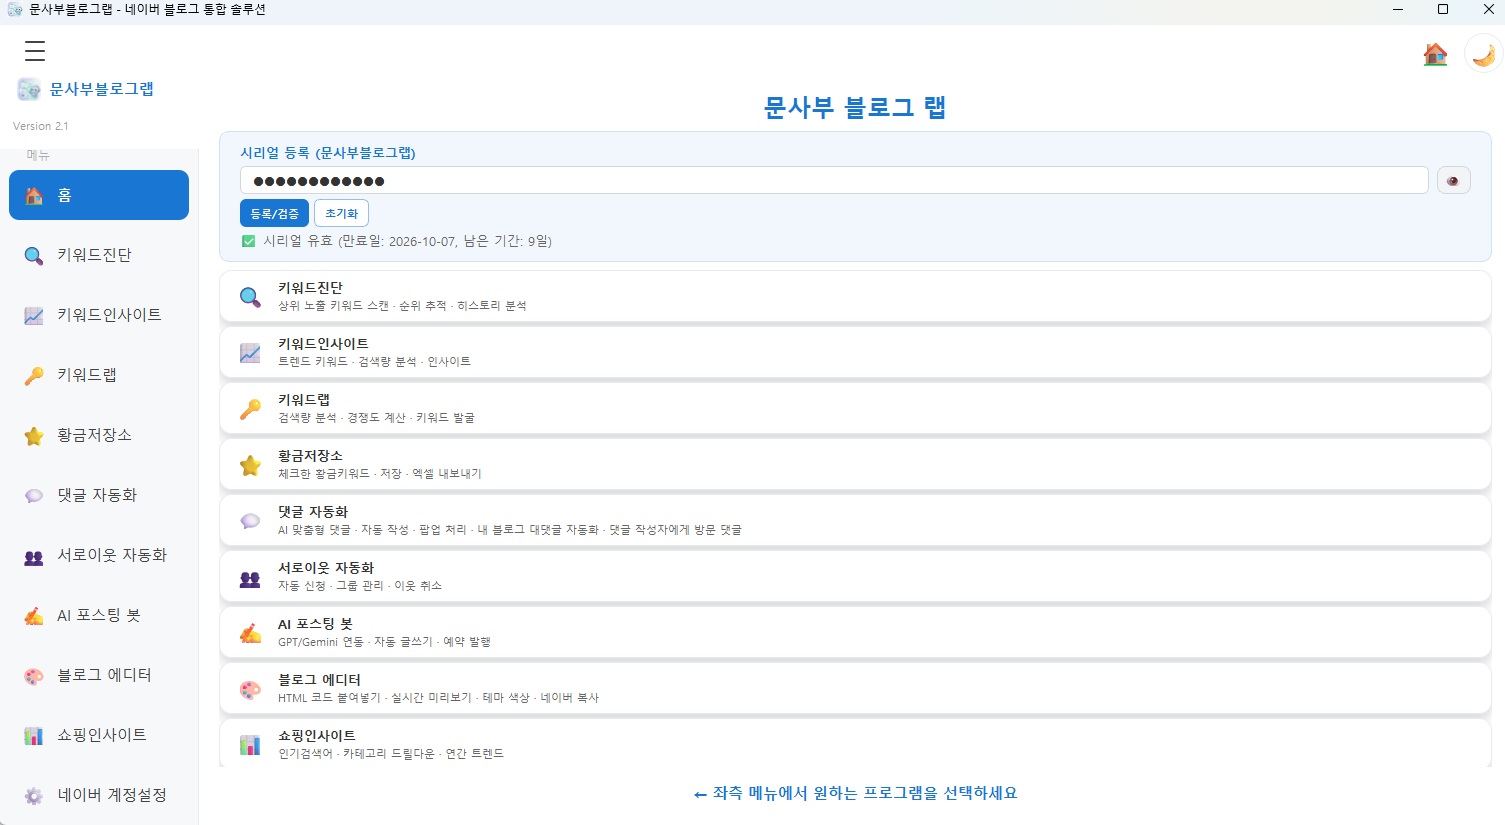Open the hamburger menu icon
The height and width of the screenshot is (825, 1505).
pos(35,51)
